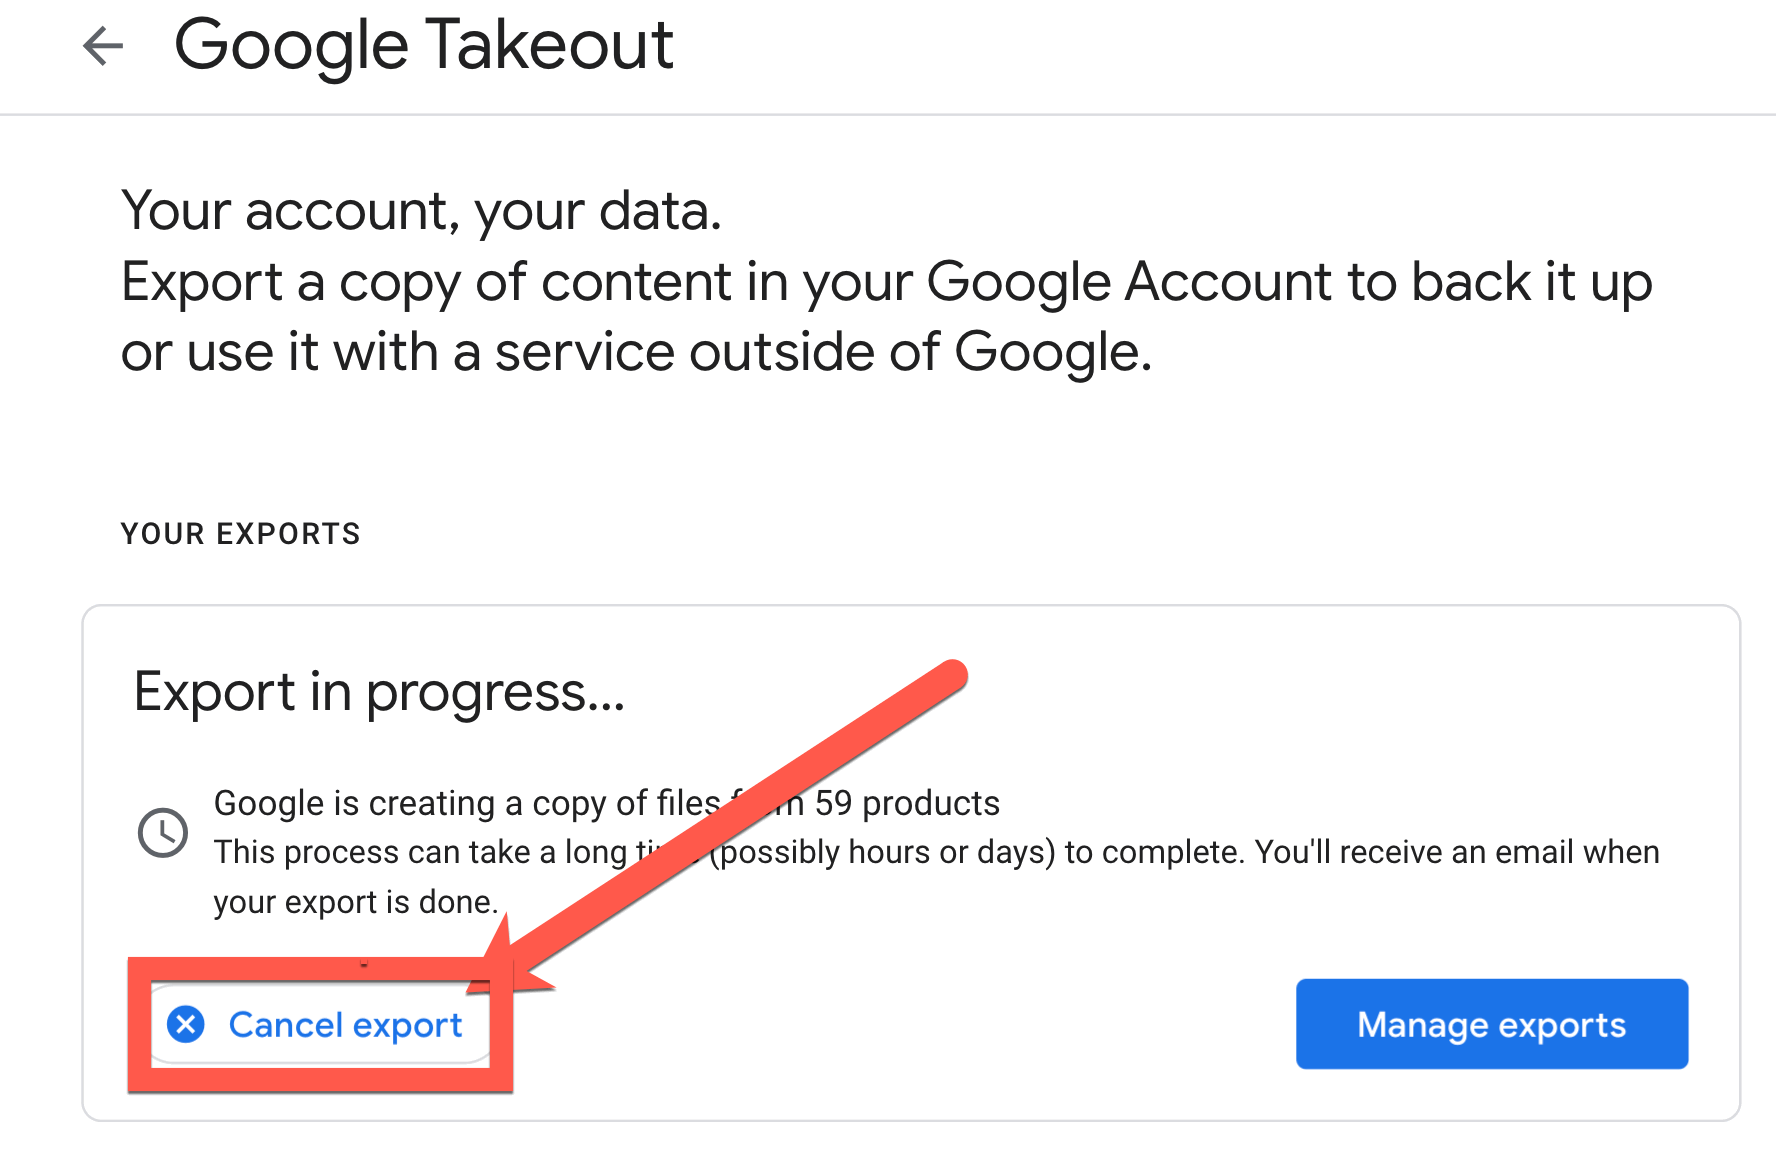
Task: Click the 'your export is done.' text
Action: coord(355,902)
